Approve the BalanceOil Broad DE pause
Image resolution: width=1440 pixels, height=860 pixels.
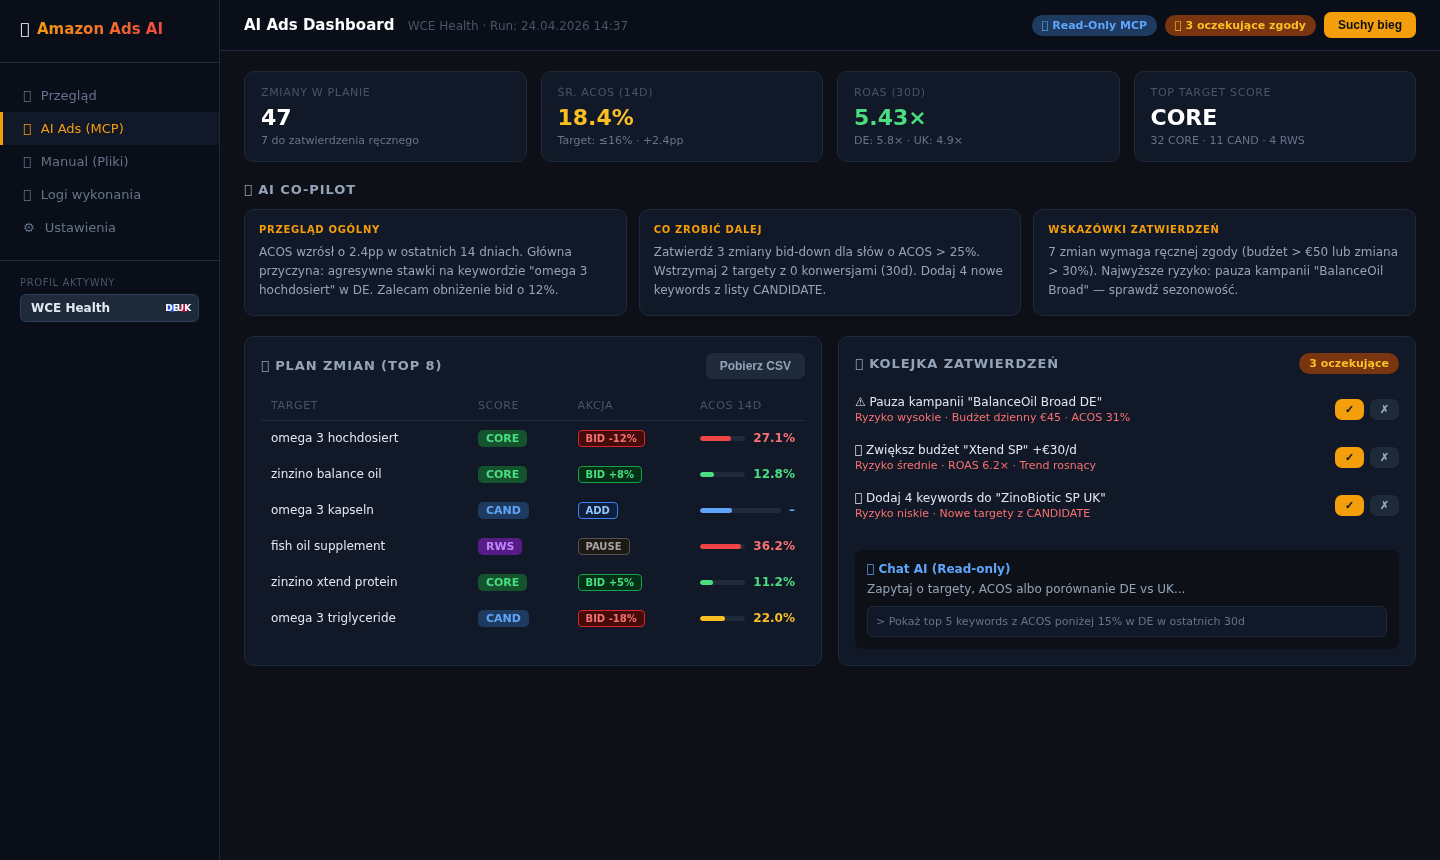click(x=1349, y=409)
